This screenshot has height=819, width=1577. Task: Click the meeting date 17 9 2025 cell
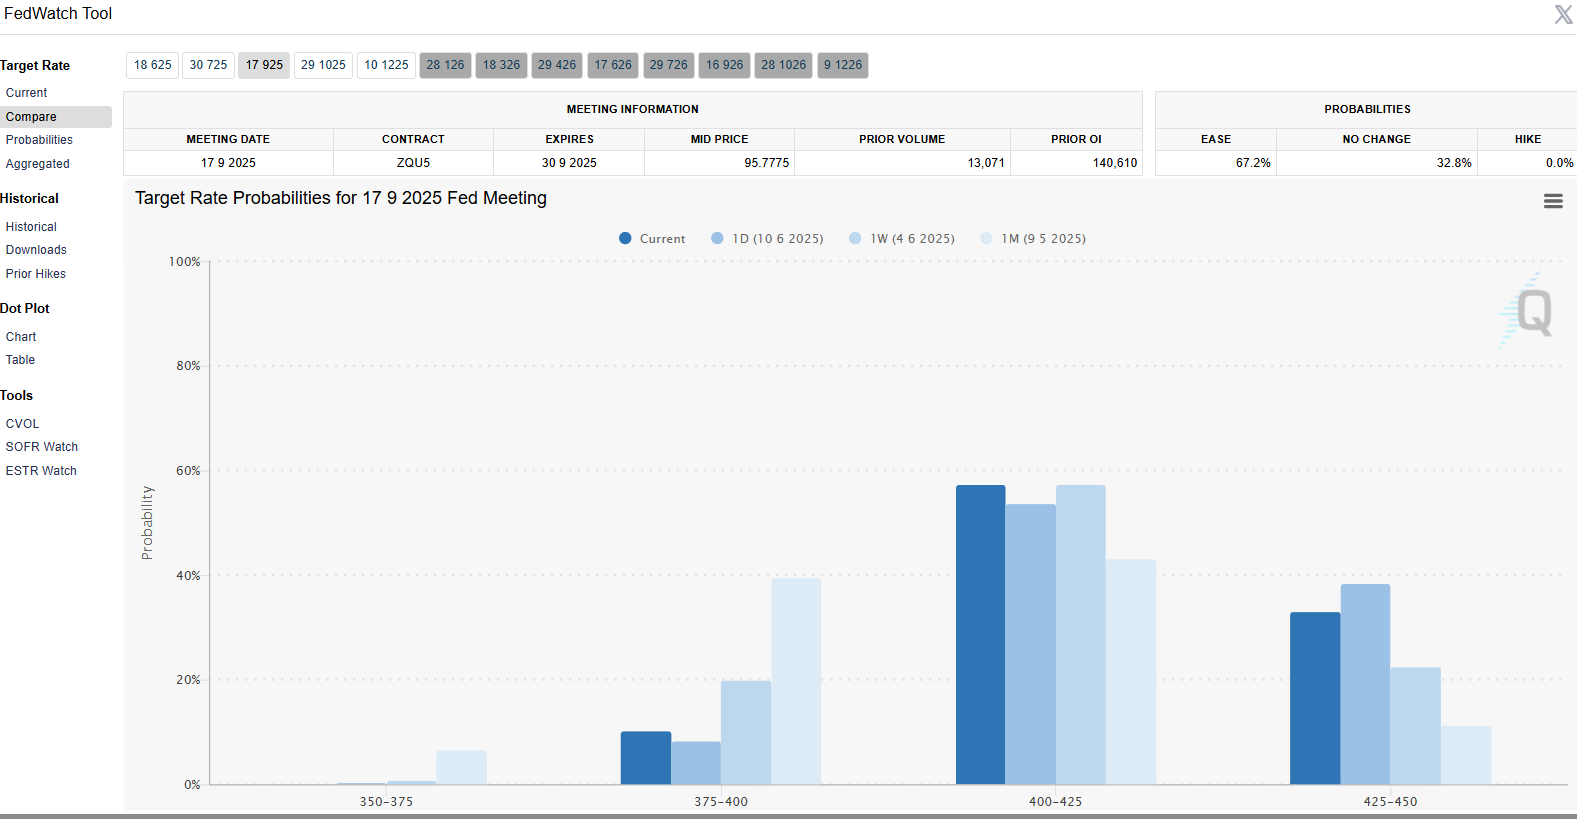(x=228, y=163)
